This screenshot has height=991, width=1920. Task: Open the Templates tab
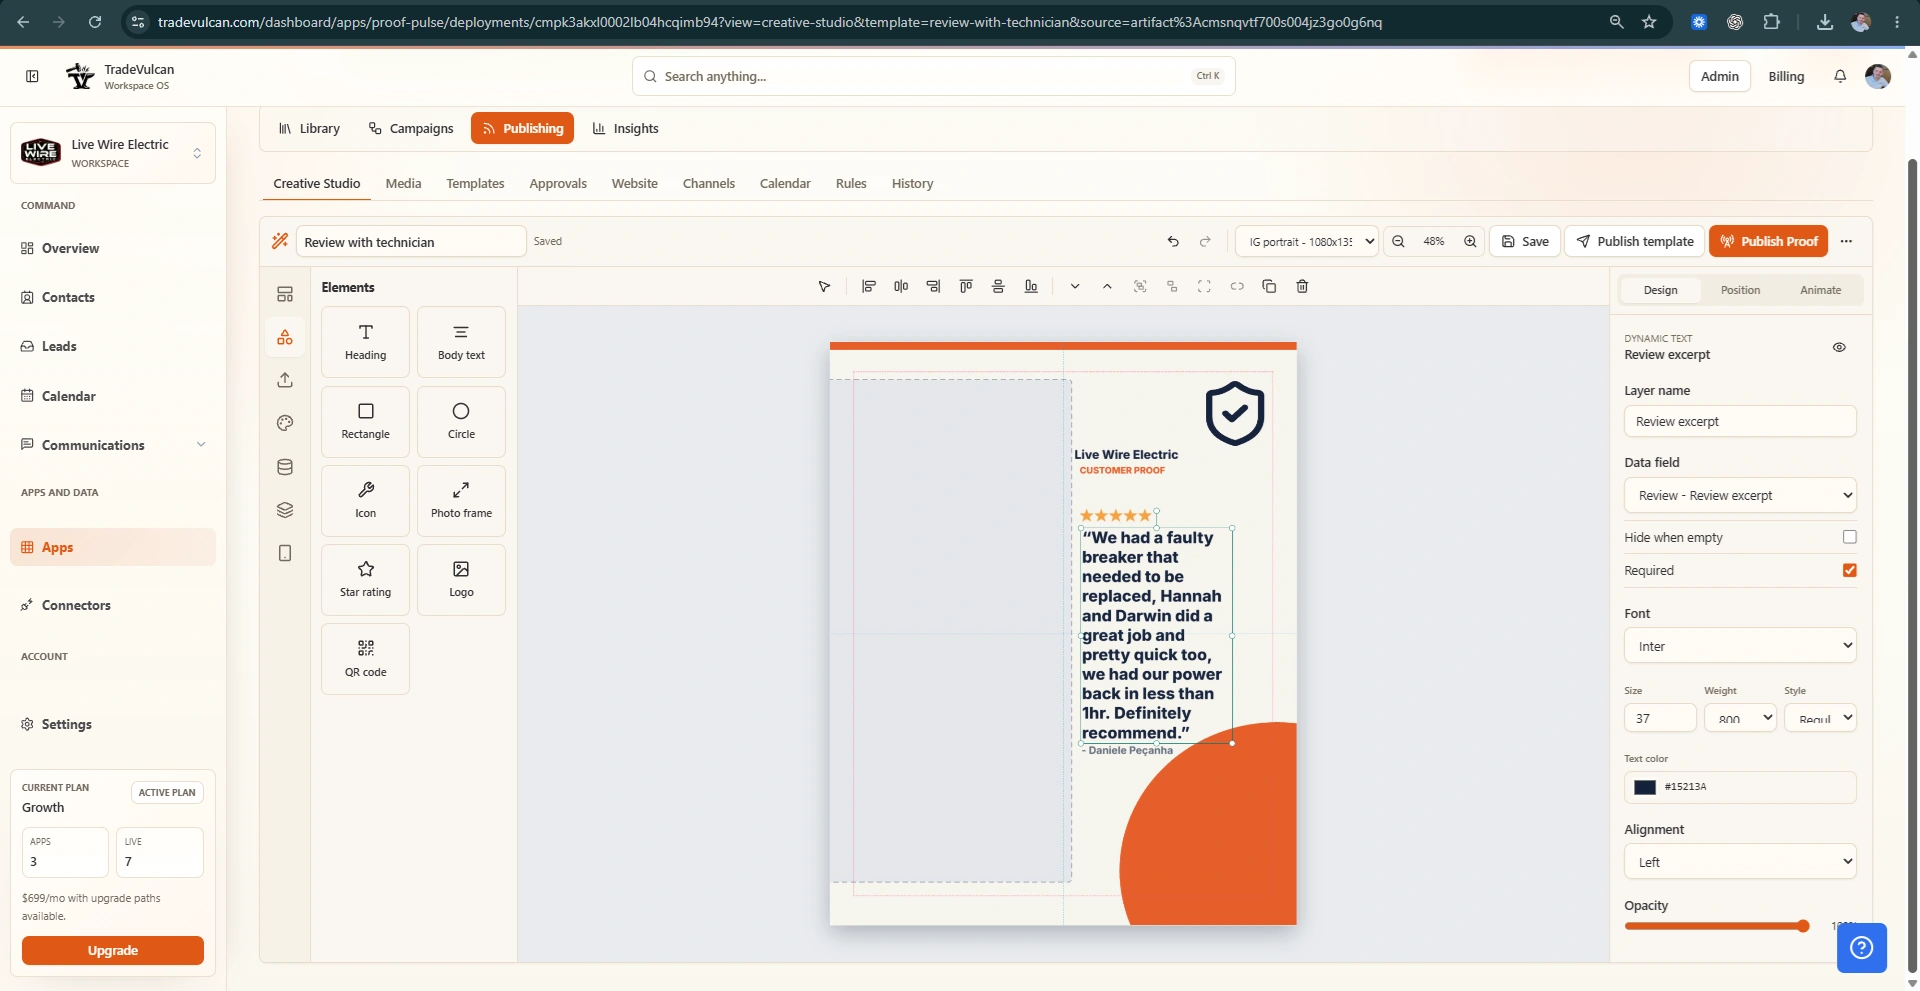tap(475, 184)
